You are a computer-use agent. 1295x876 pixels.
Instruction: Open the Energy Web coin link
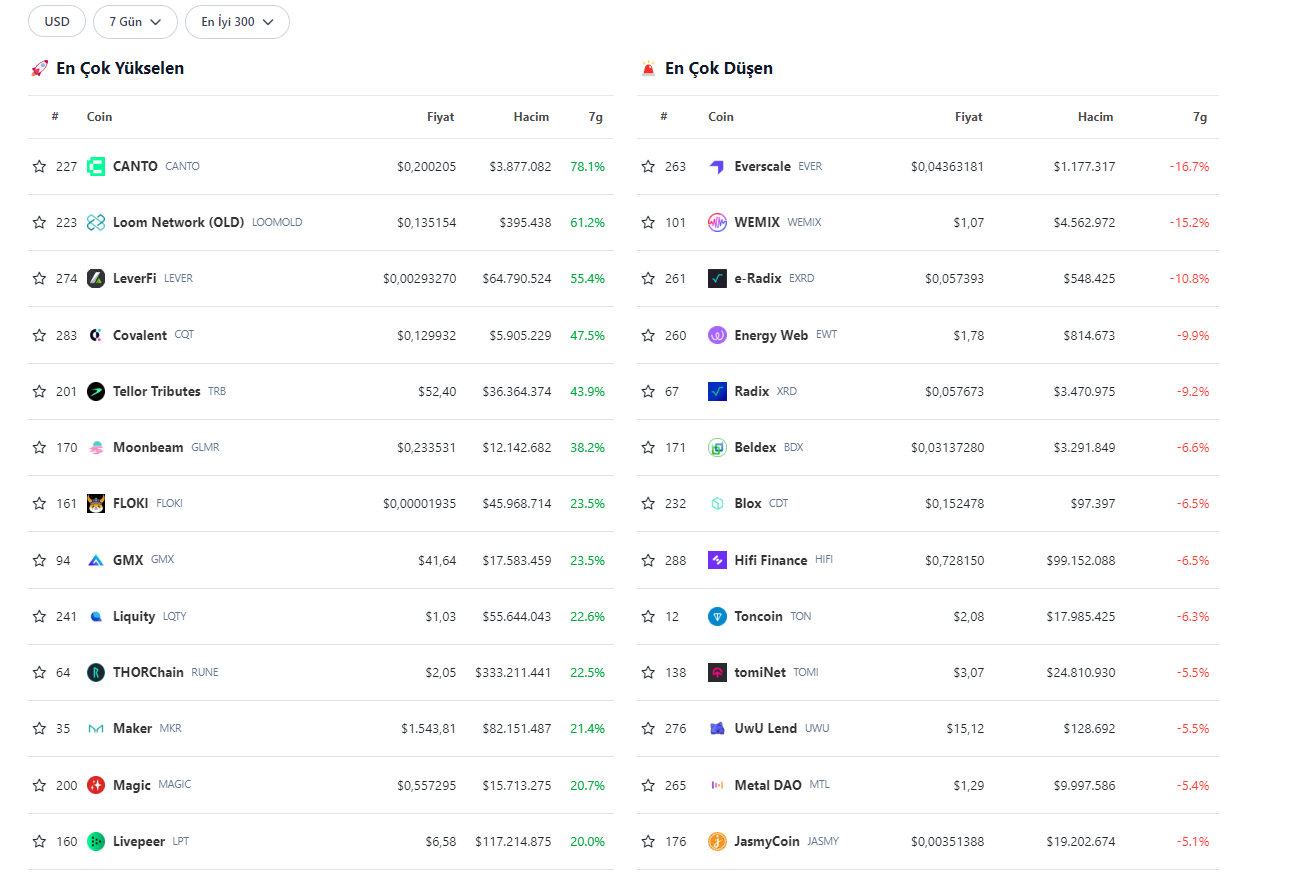(770, 336)
